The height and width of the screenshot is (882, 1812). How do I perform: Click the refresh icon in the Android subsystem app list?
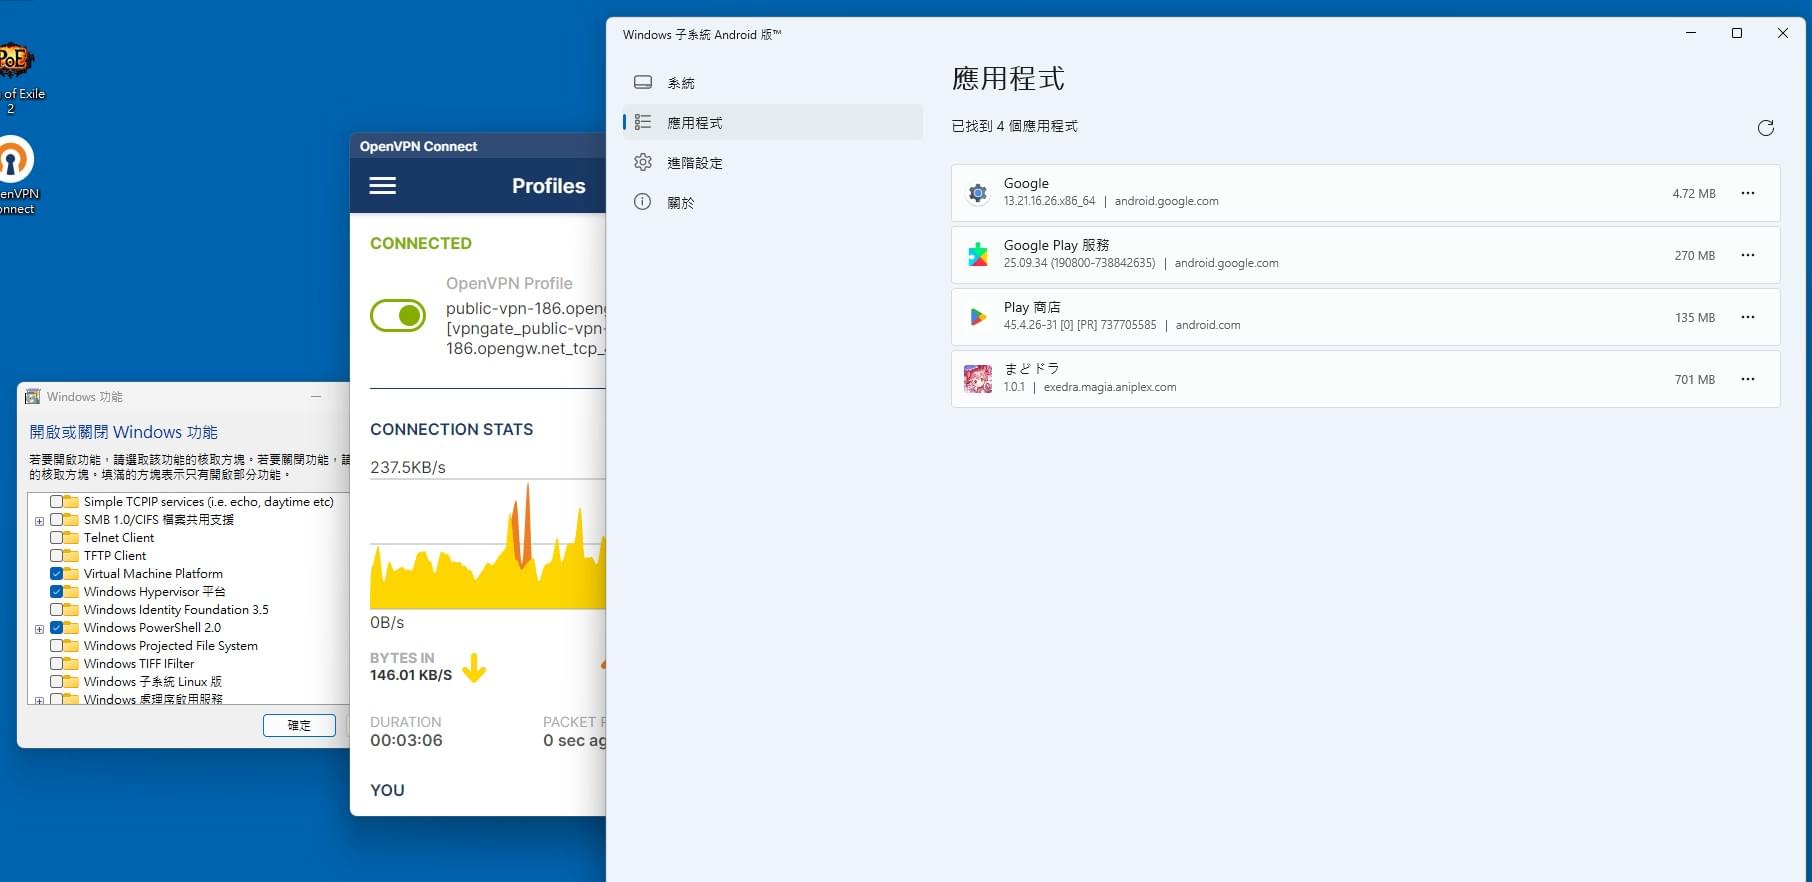[1766, 127]
